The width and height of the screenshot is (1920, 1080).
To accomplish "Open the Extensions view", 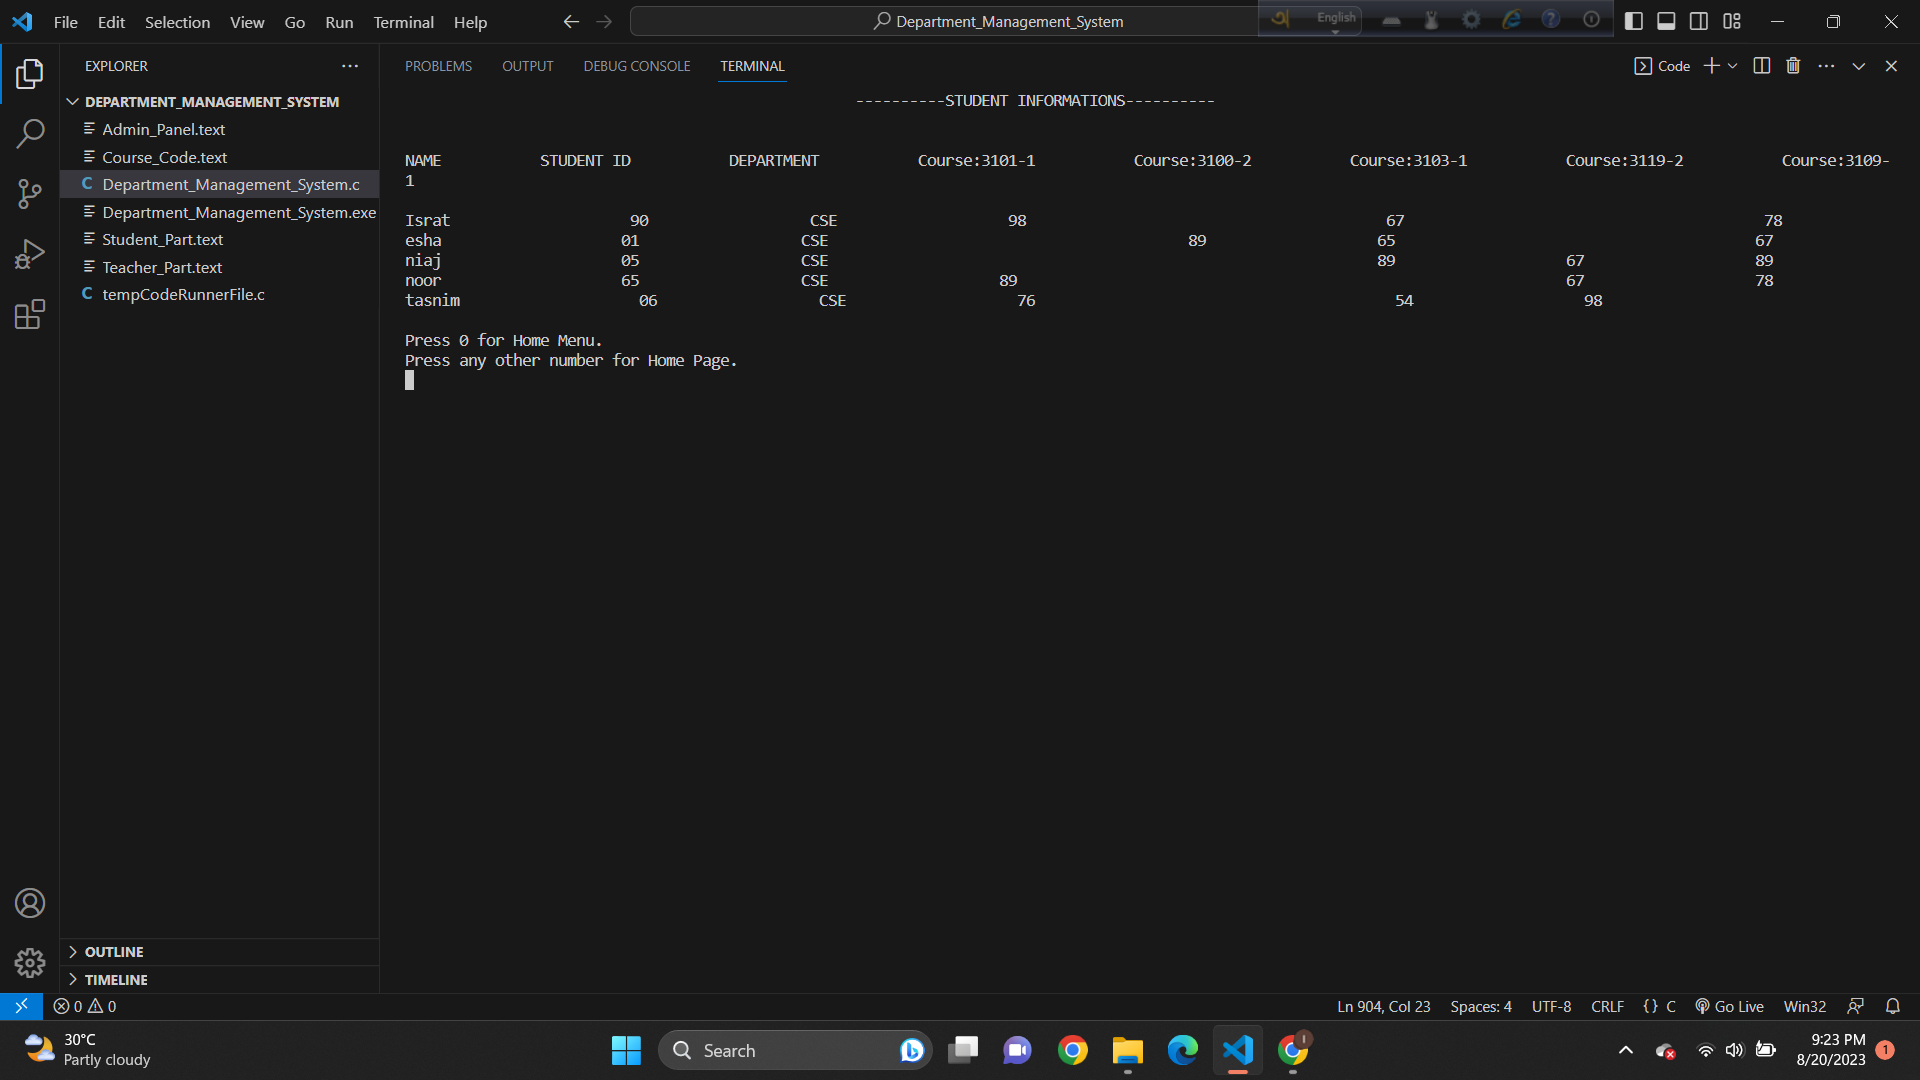I will coord(30,313).
